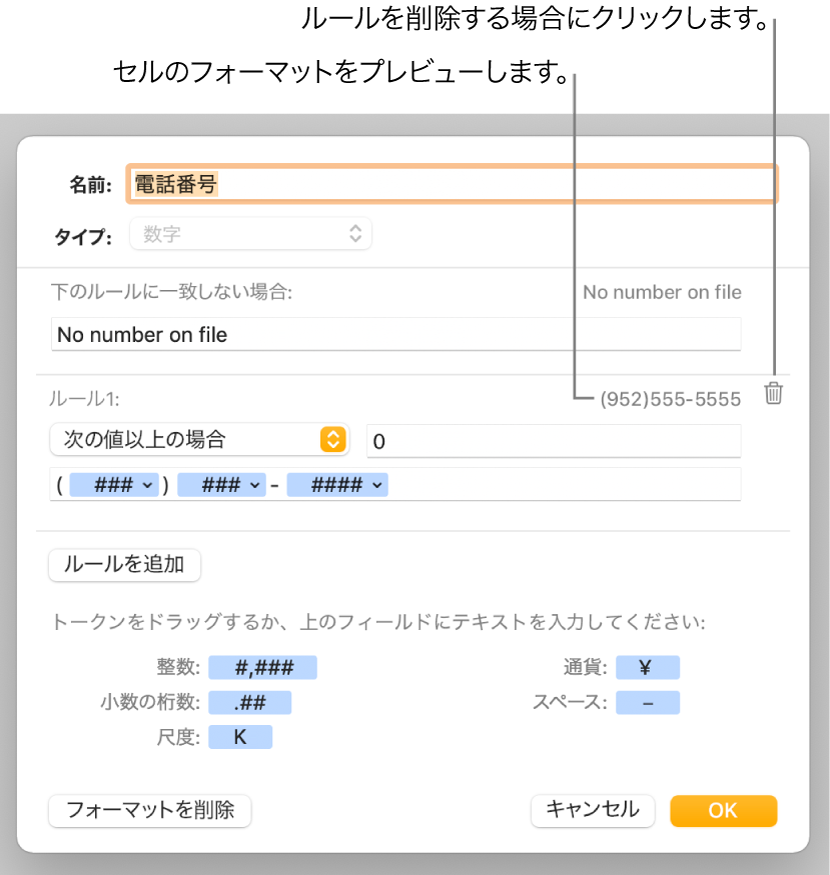Click the No number on file text field
830x875 pixels.
click(x=396, y=334)
